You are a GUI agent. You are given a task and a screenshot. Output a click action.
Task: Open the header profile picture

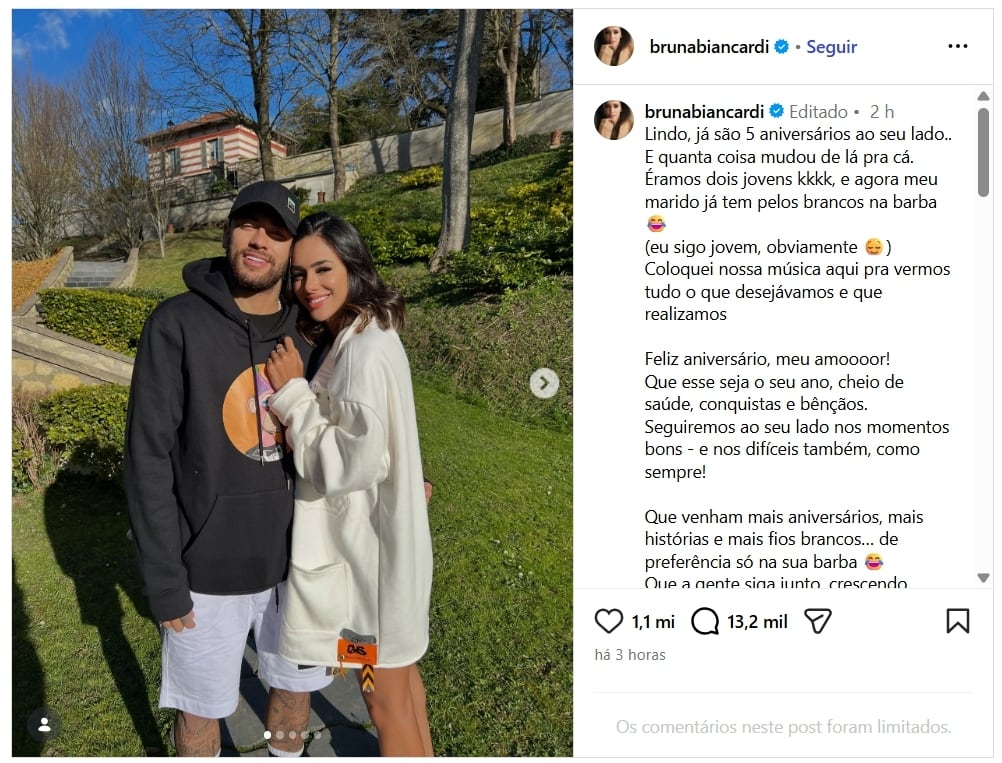tap(613, 46)
